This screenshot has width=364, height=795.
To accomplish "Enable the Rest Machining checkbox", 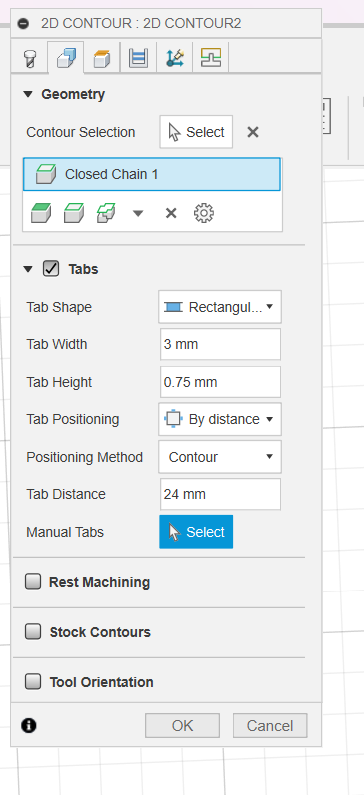I will pyautogui.click(x=33, y=581).
